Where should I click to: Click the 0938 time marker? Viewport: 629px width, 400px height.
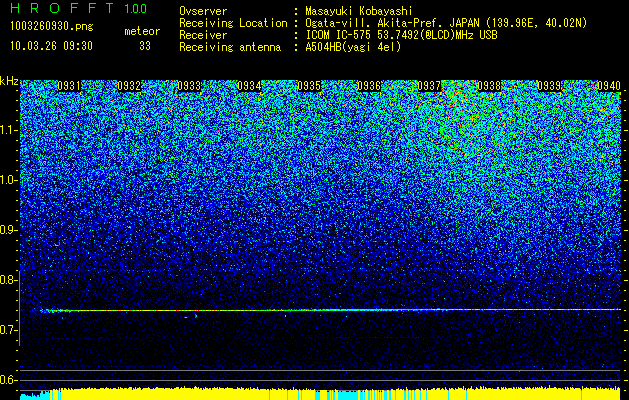click(489, 86)
